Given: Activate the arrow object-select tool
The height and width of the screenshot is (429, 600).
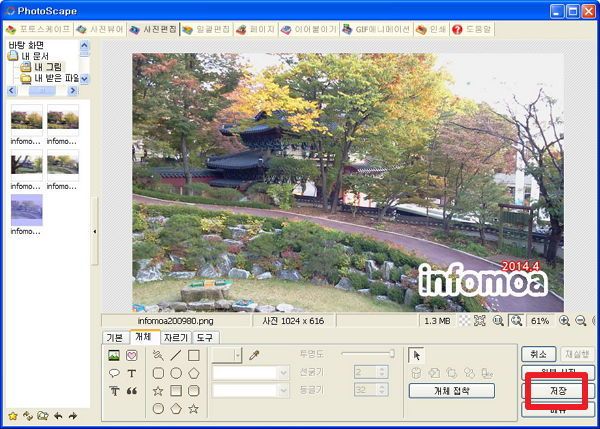Looking at the screenshot, I should pyautogui.click(x=416, y=356).
